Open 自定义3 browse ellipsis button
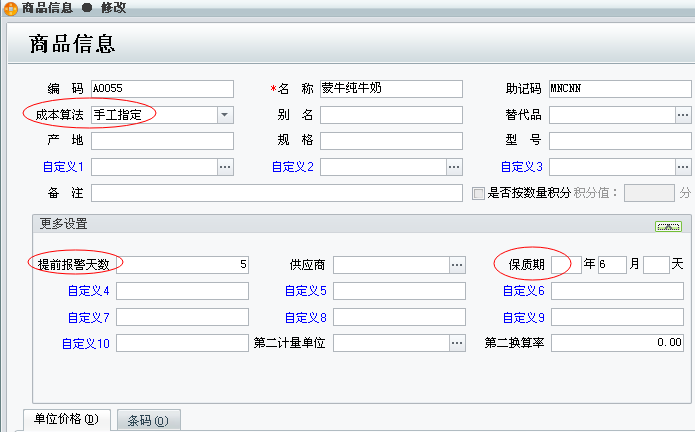The width and height of the screenshot is (695, 432). pos(683,167)
